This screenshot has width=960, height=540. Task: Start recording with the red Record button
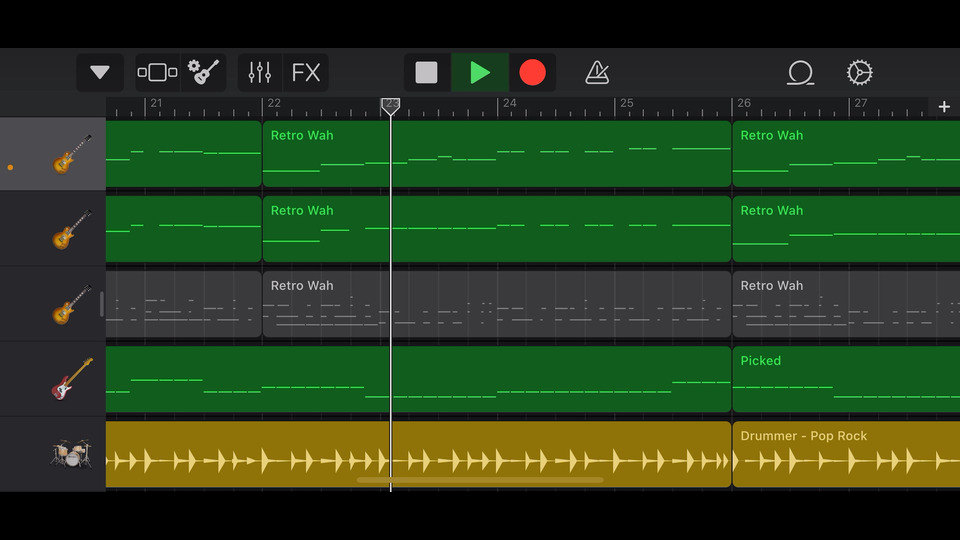coord(533,72)
